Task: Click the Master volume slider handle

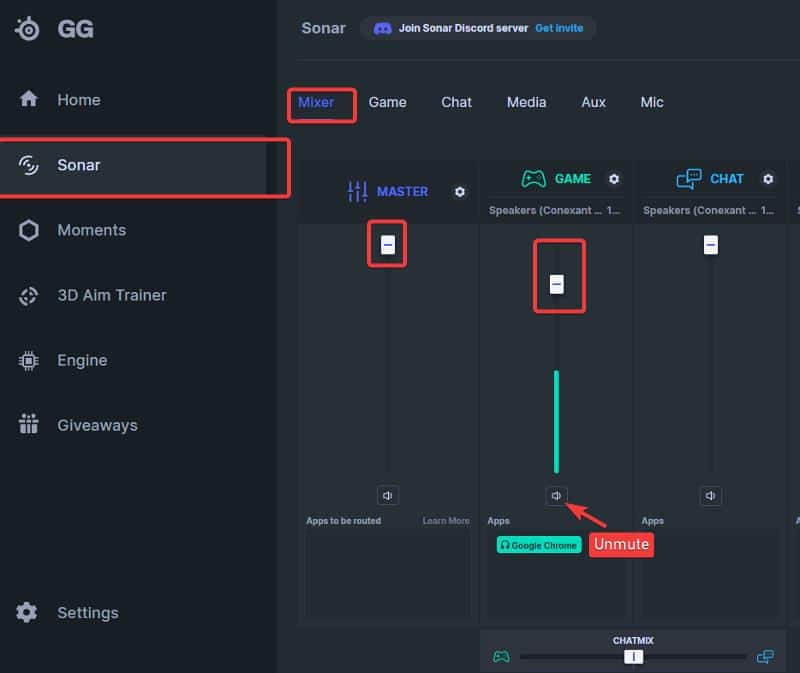Action: [388, 245]
